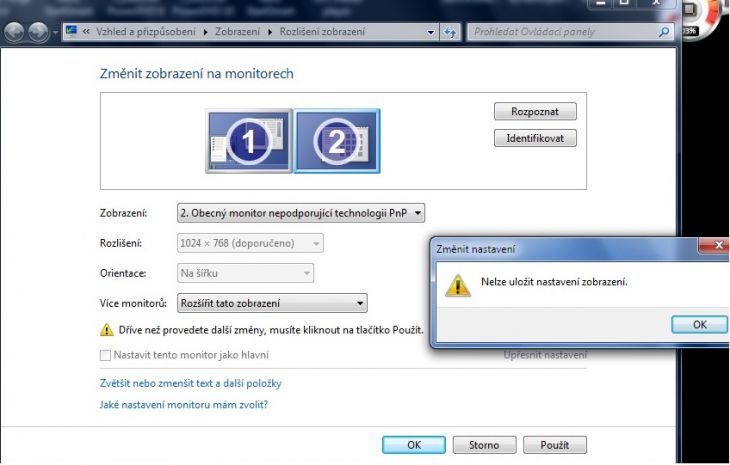Click the Forward navigation arrow

(x=38, y=33)
